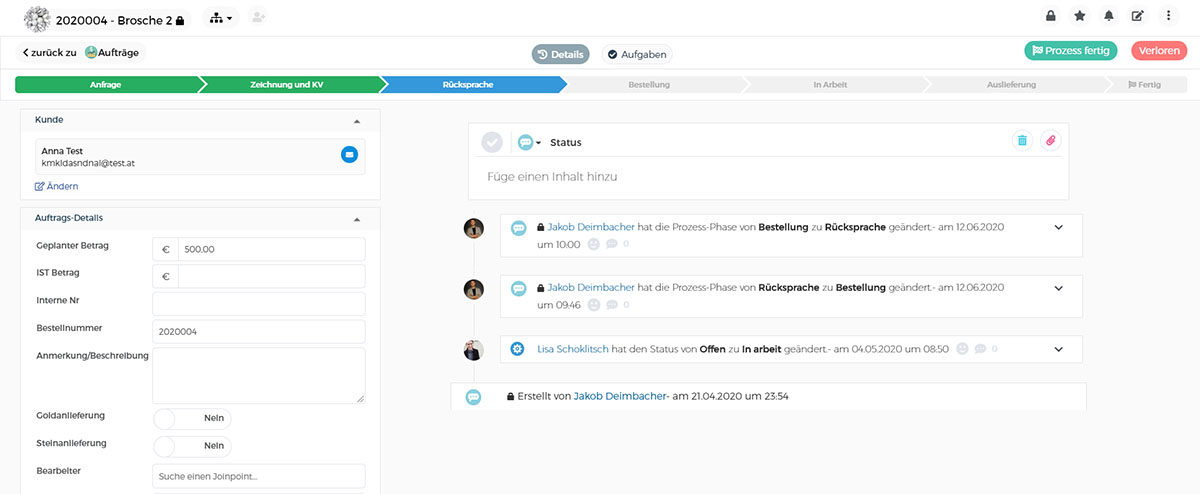The image size is (1200, 494).
Task: Click the Prozess fertig button
Action: point(1071,51)
